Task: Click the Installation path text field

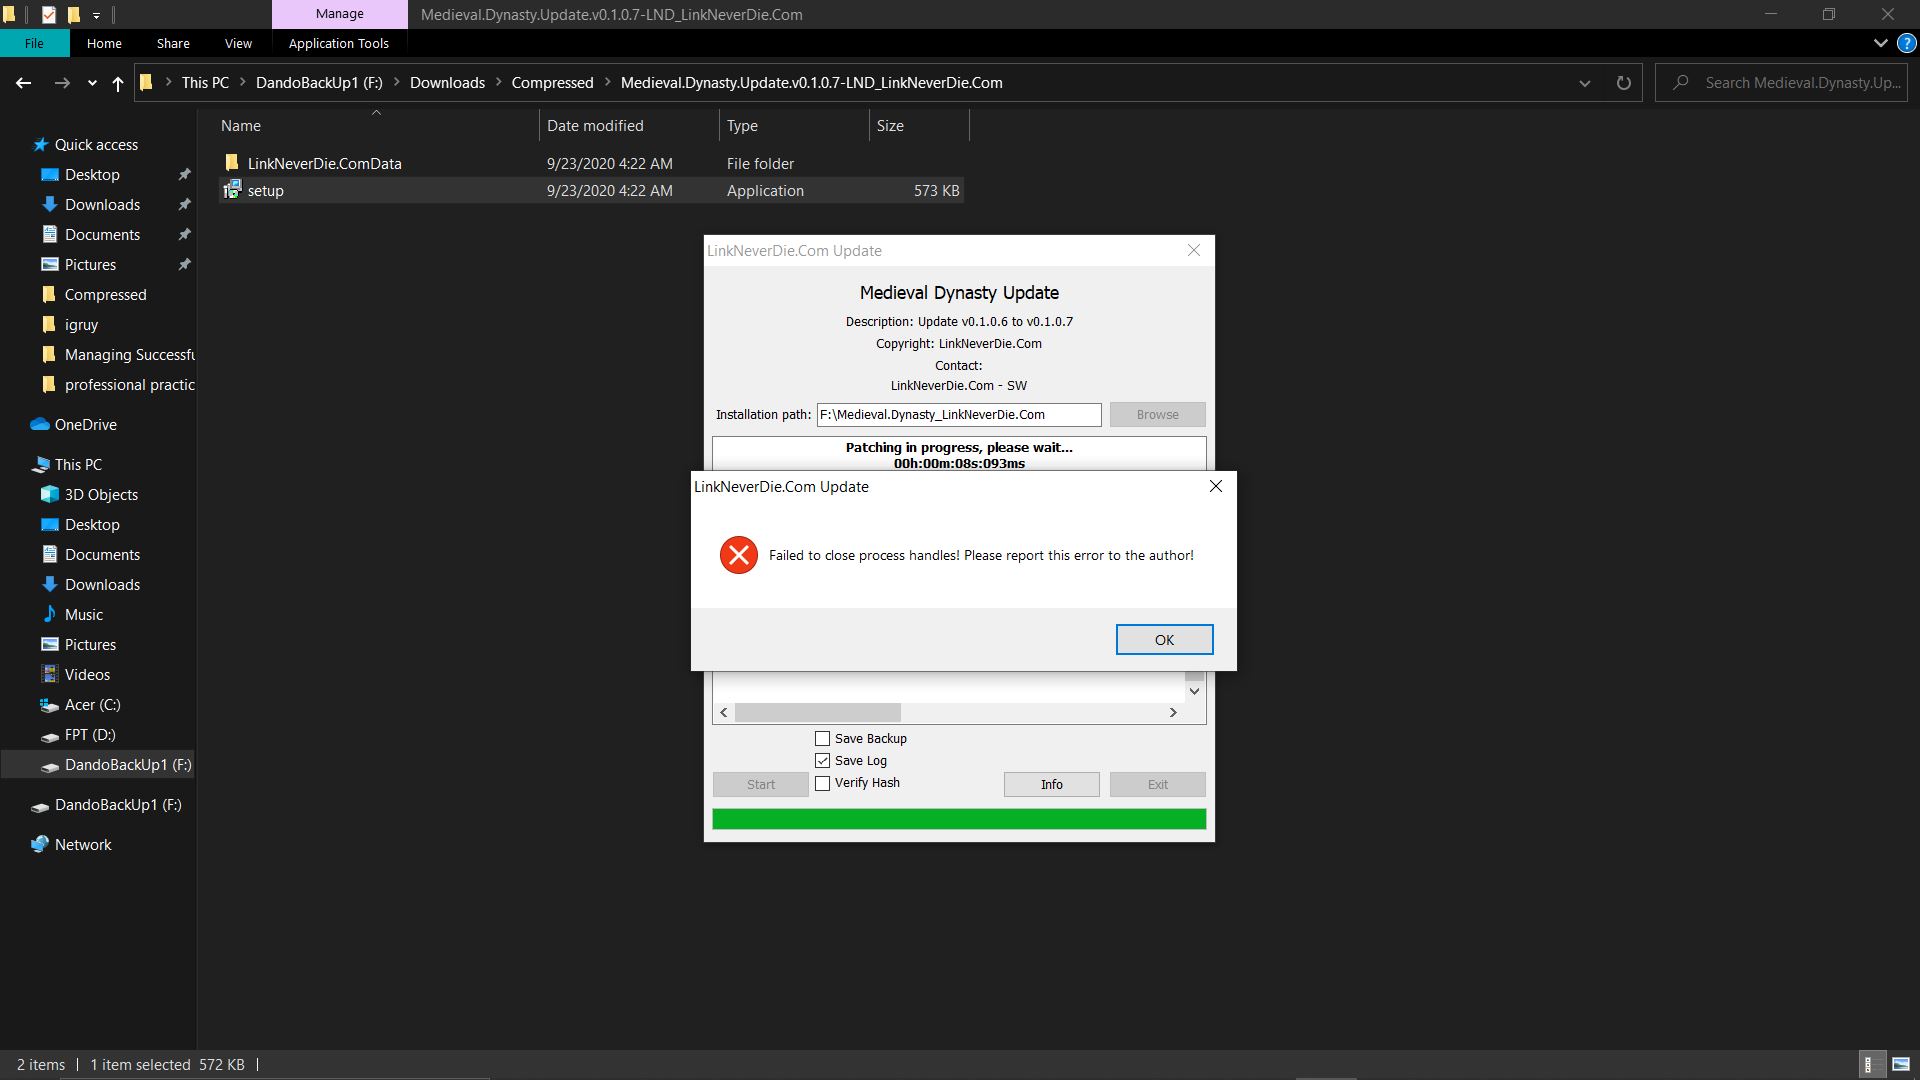Action: 959,415
